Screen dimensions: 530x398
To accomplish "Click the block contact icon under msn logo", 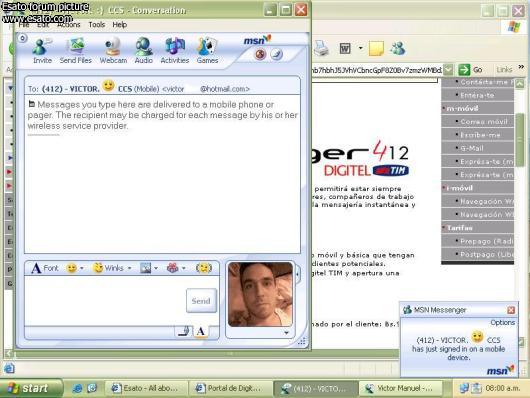I will click(260, 54).
